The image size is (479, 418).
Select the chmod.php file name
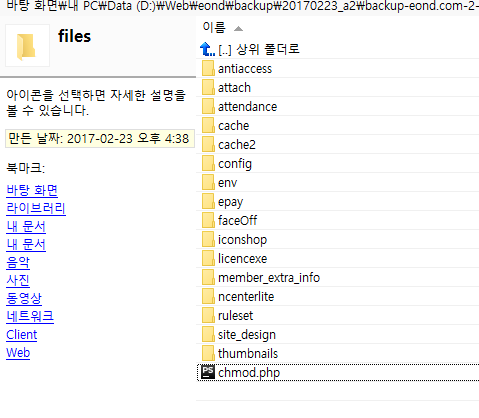click(x=249, y=373)
